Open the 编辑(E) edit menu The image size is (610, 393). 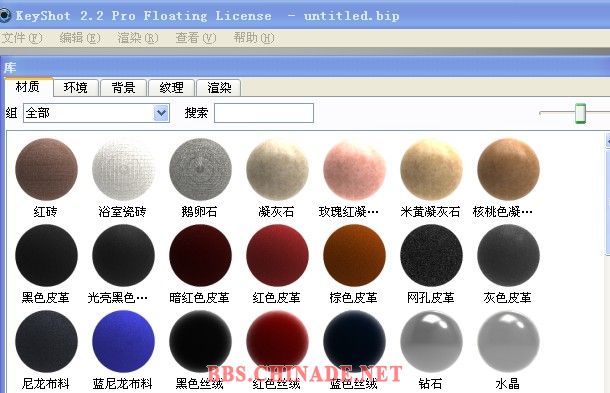[x=80, y=38]
